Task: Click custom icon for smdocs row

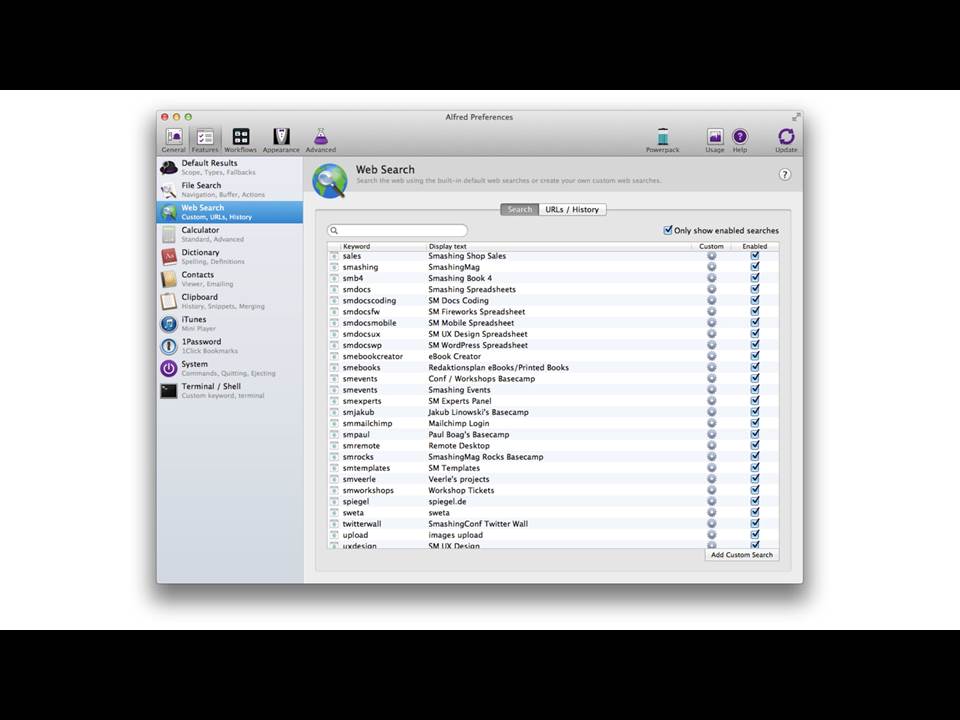Action: click(x=711, y=289)
